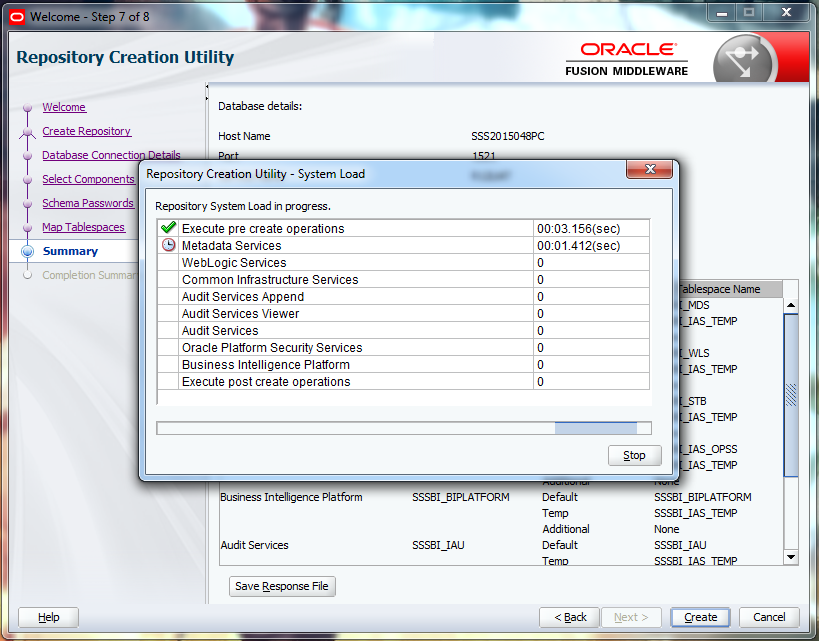This screenshot has height=641, width=819.
Task: Minimize the Repository Creation Utility window
Action: [722, 13]
